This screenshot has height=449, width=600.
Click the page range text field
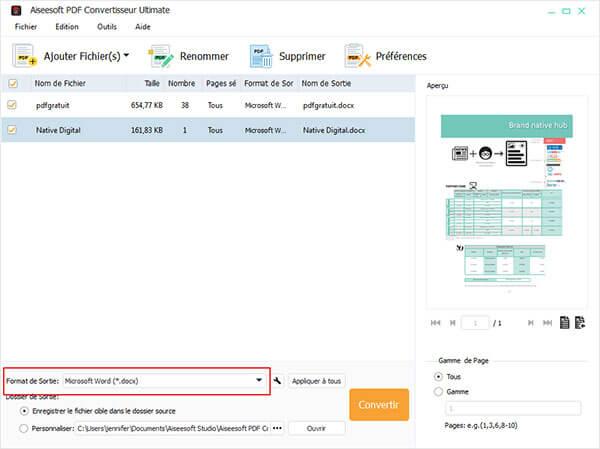tap(511, 408)
